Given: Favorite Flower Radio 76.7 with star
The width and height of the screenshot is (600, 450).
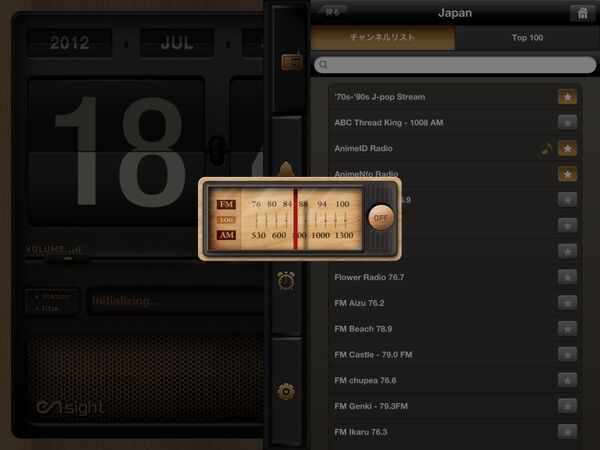Looking at the screenshot, I should tap(567, 277).
